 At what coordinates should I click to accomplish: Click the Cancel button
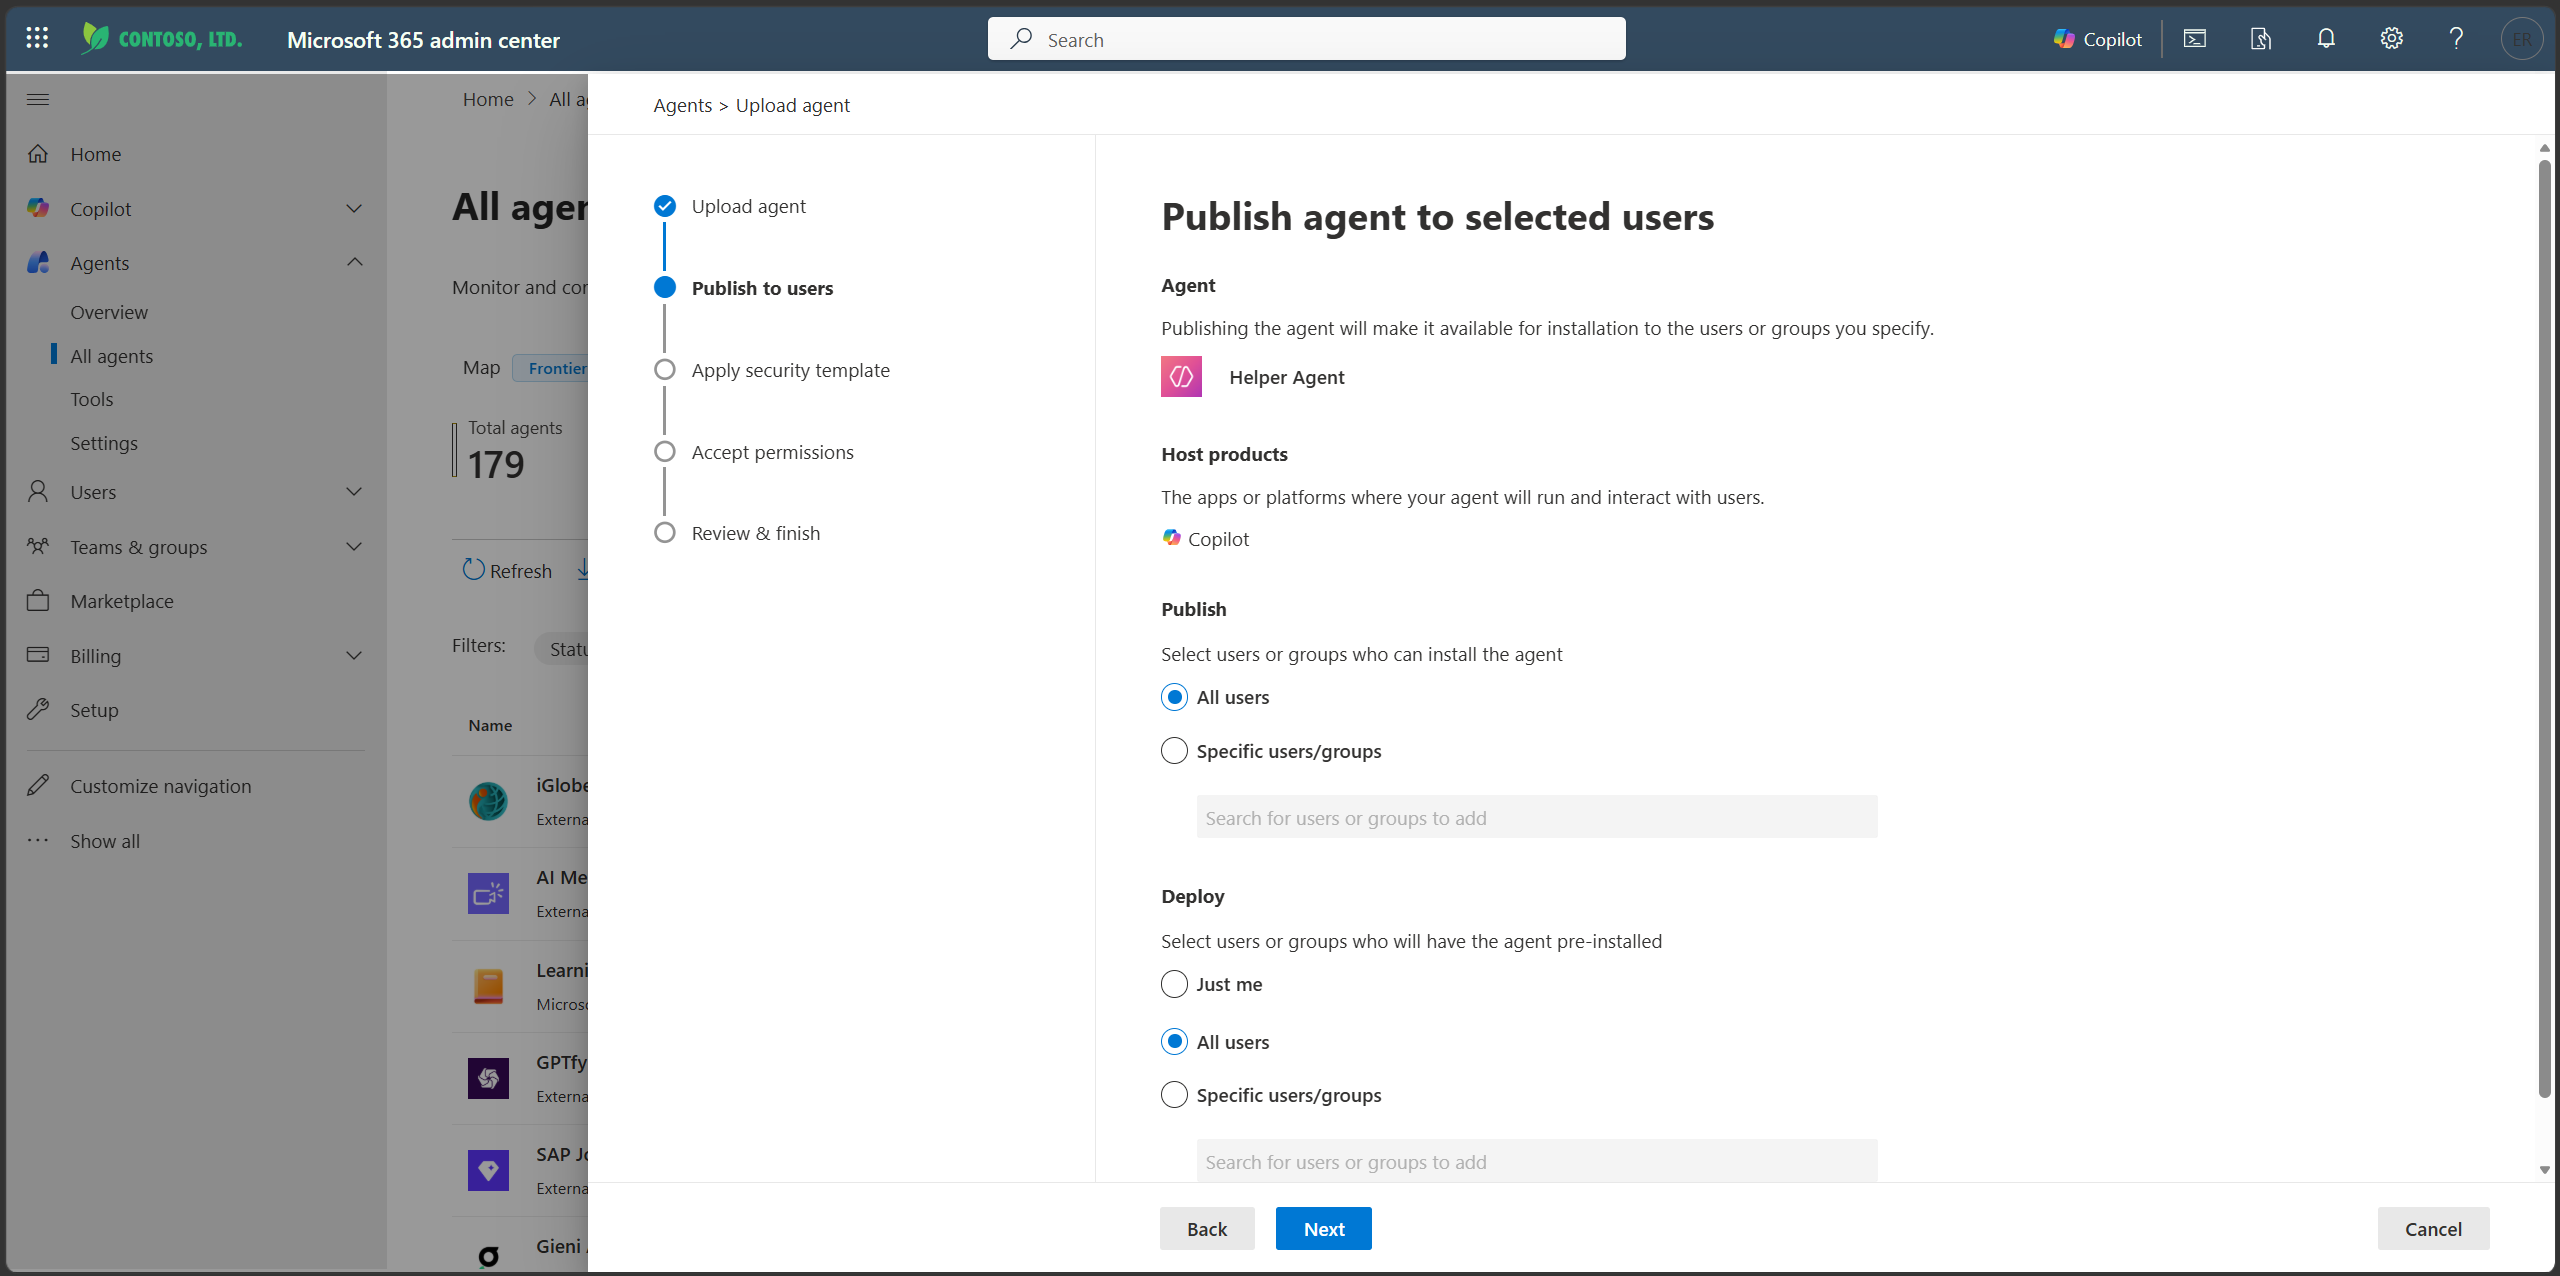[x=2433, y=1229]
